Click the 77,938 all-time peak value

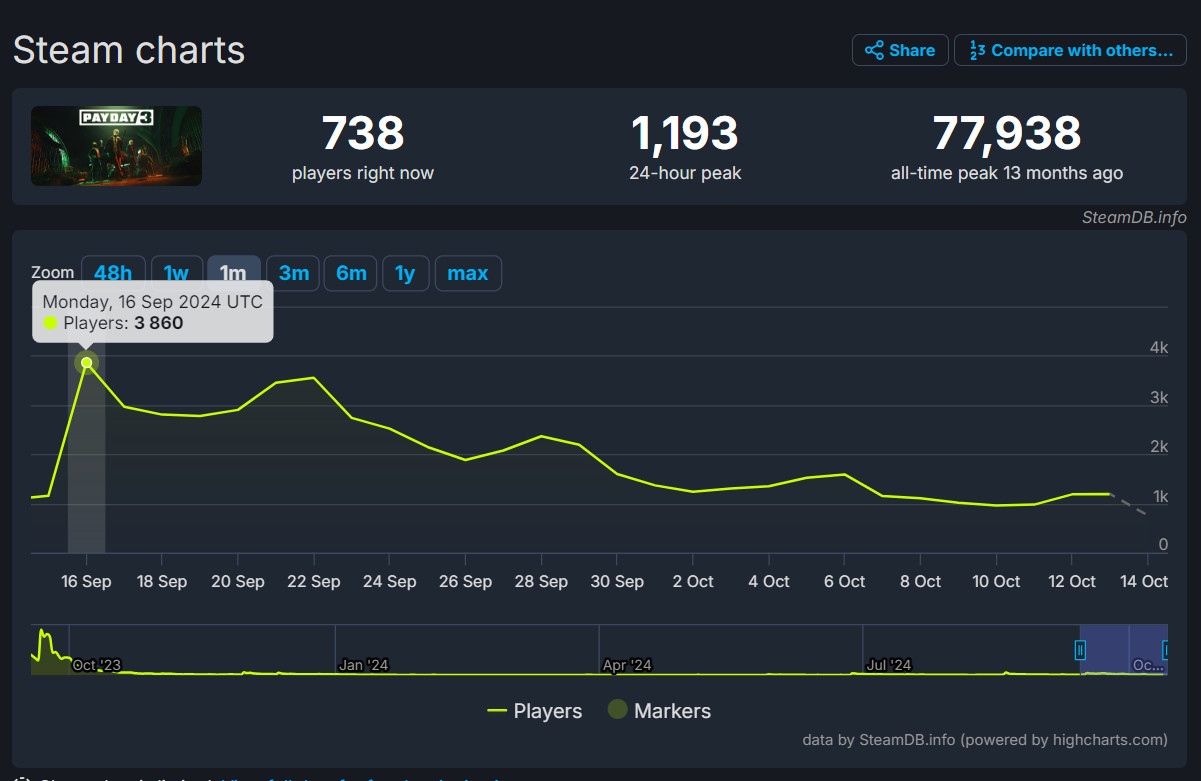[x=1007, y=133]
